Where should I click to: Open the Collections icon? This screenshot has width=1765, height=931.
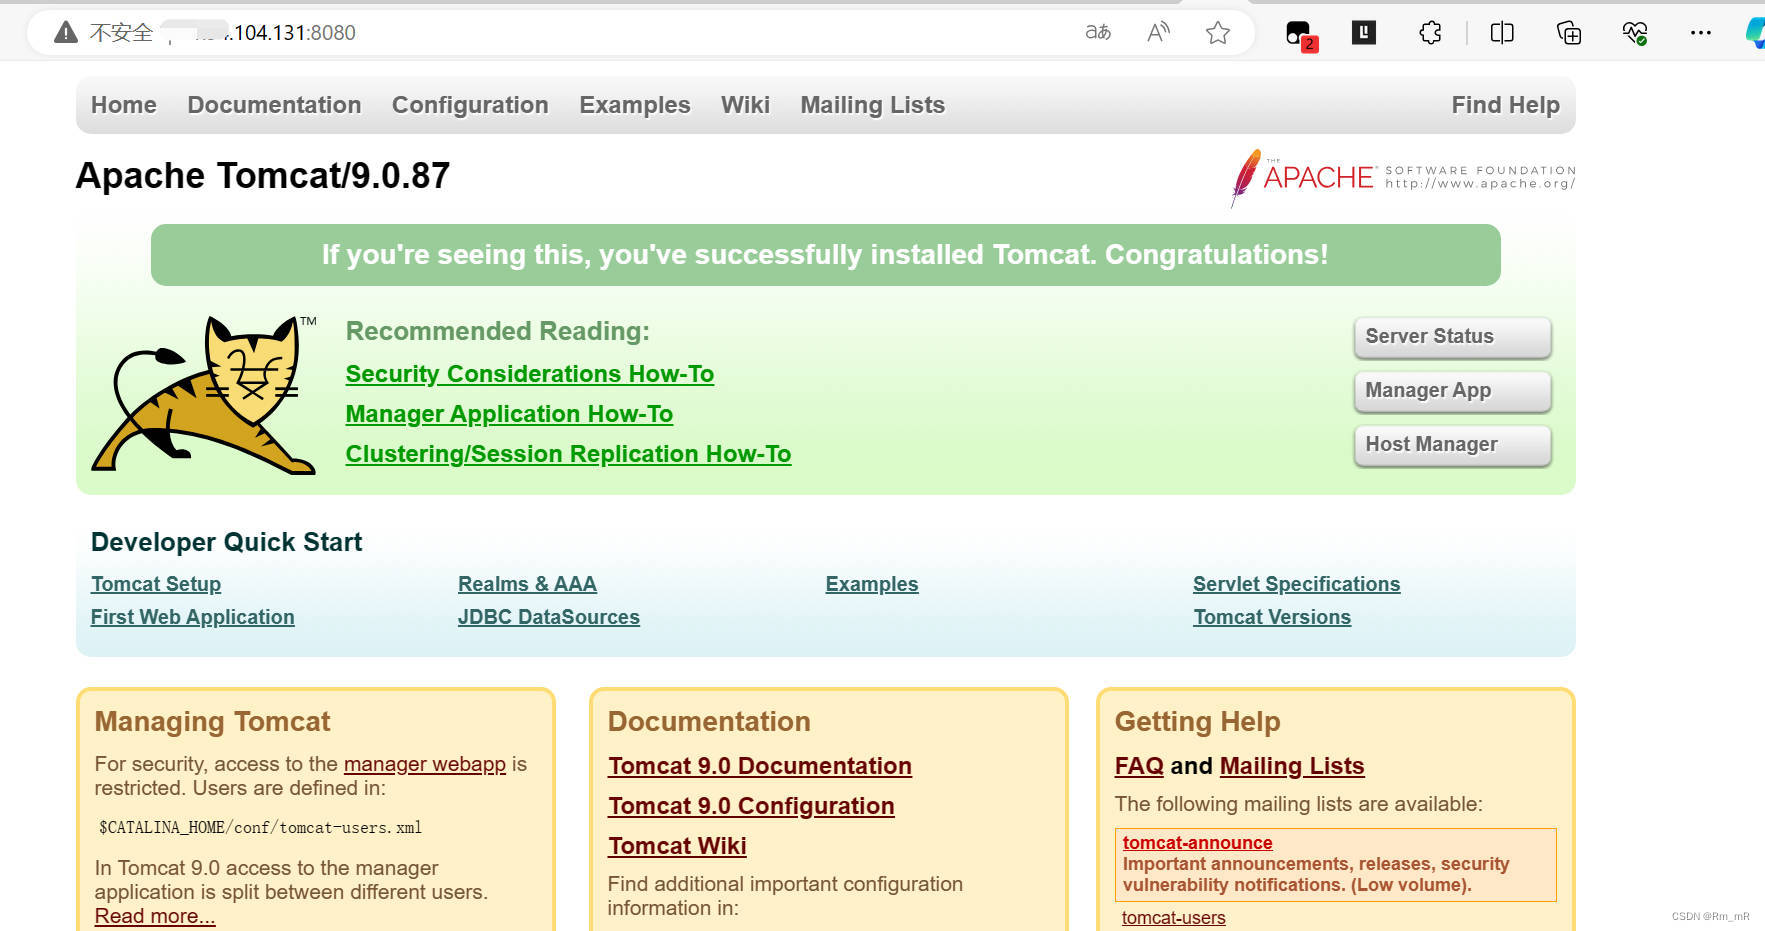tap(1569, 33)
